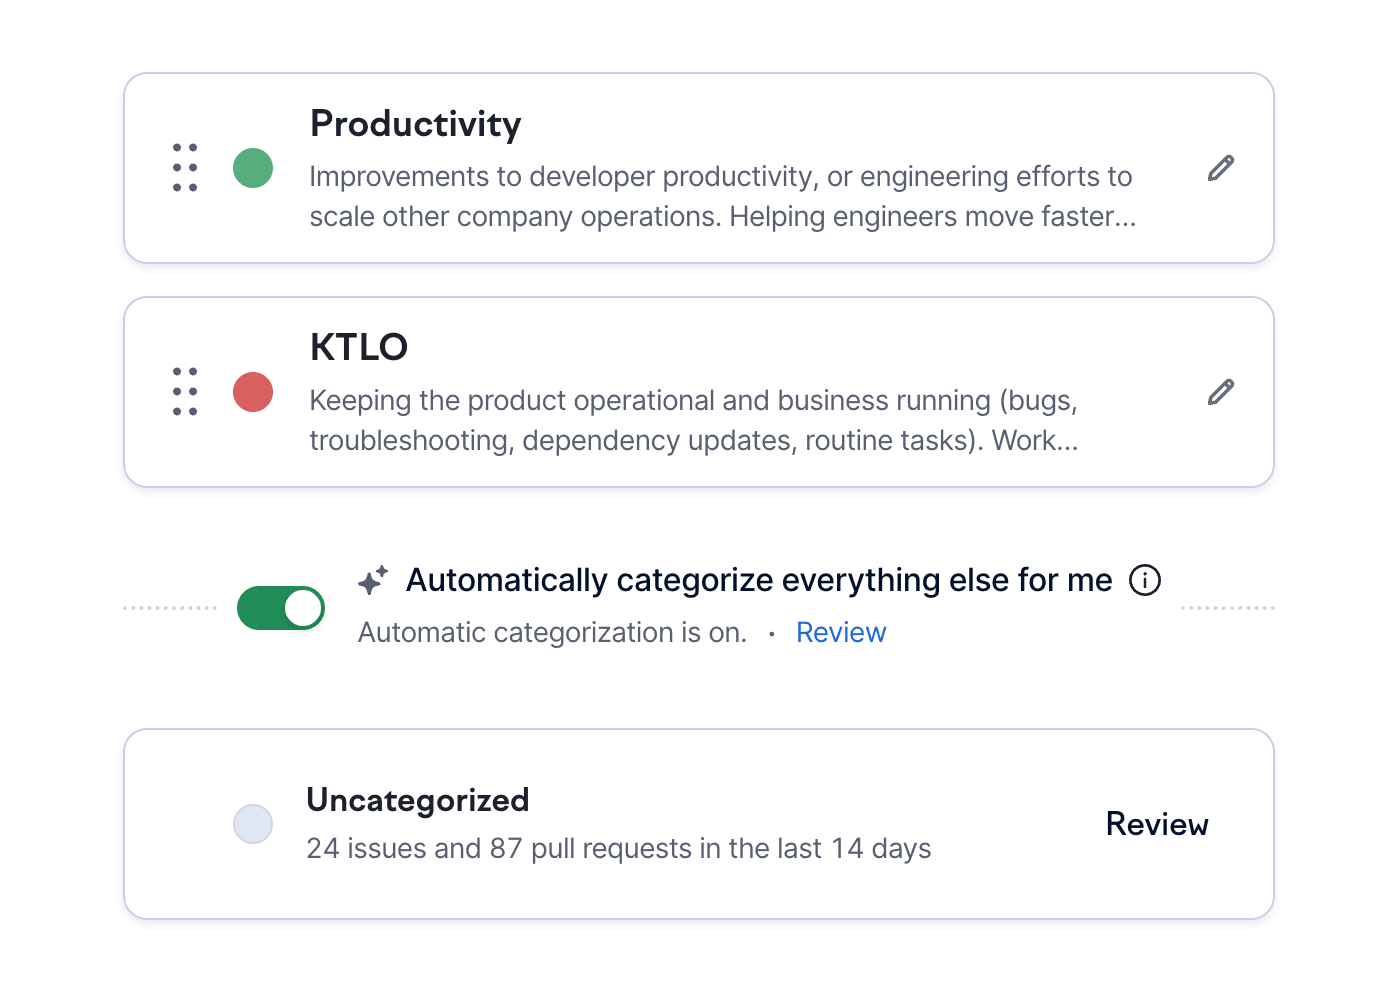Click the Productivity description text

tap(721, 197)
